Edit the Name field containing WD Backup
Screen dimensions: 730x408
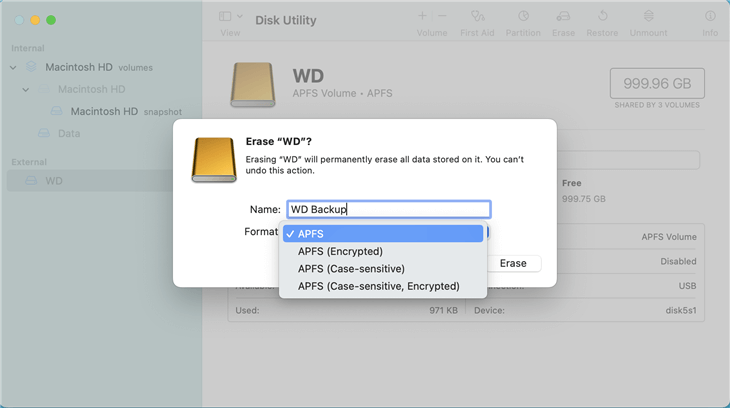point(389,209)
